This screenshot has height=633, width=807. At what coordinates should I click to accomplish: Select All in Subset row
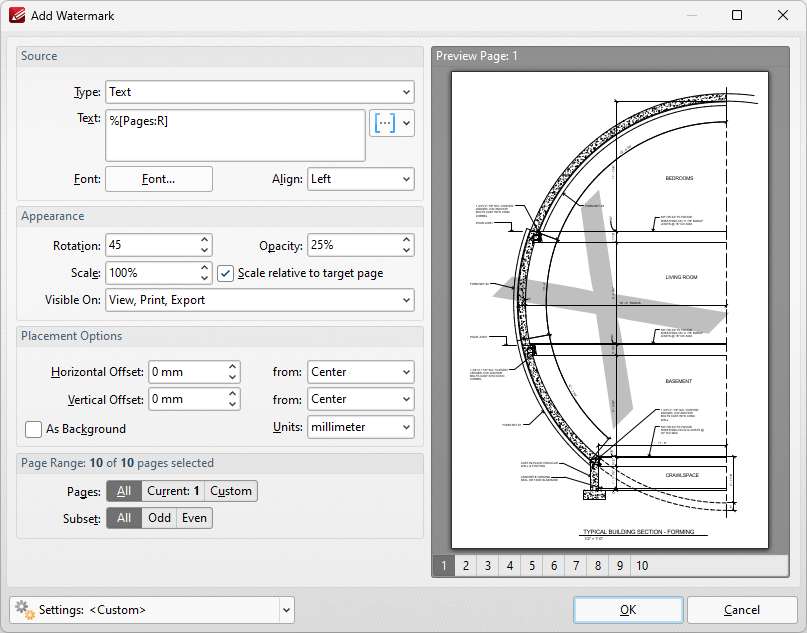tap(124, 518)
